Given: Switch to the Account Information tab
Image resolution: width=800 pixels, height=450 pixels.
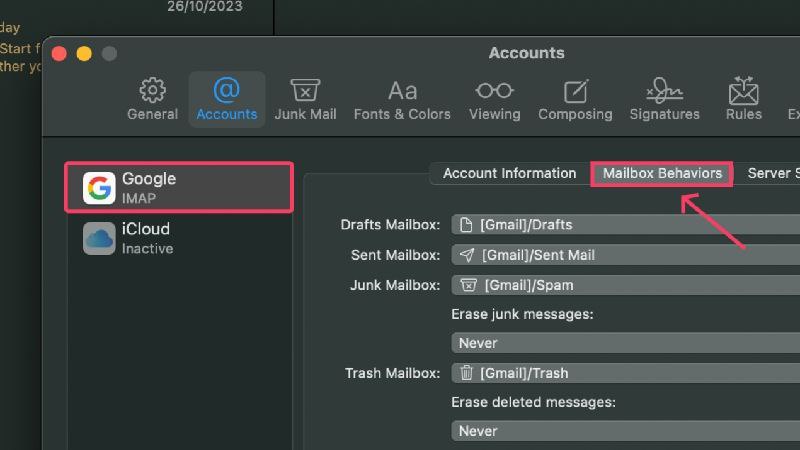Looking at the screenshot, I should pos(509,173).
